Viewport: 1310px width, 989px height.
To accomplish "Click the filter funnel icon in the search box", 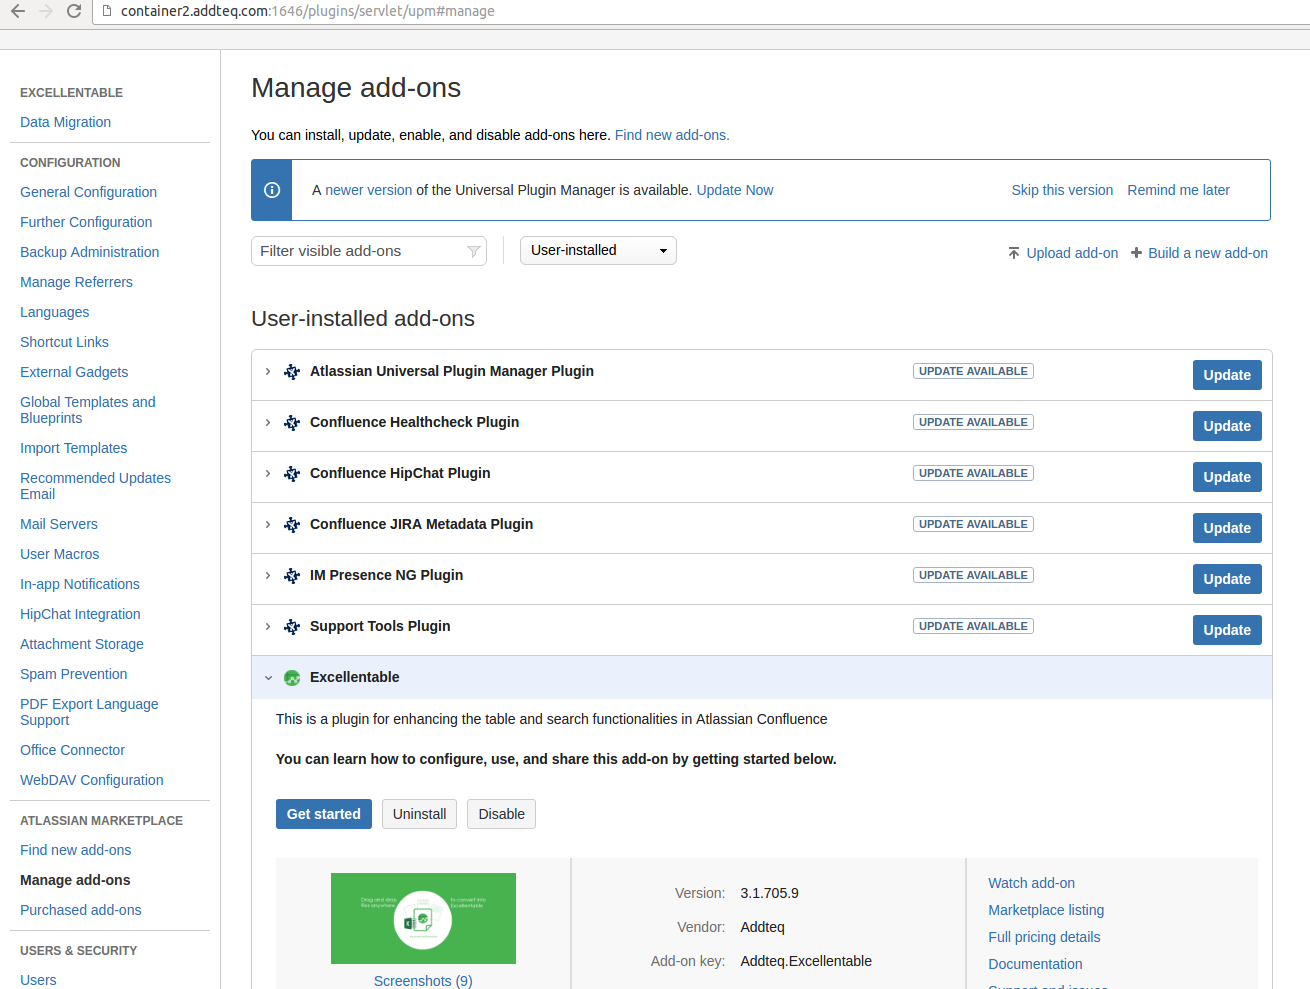I will 474,251.
